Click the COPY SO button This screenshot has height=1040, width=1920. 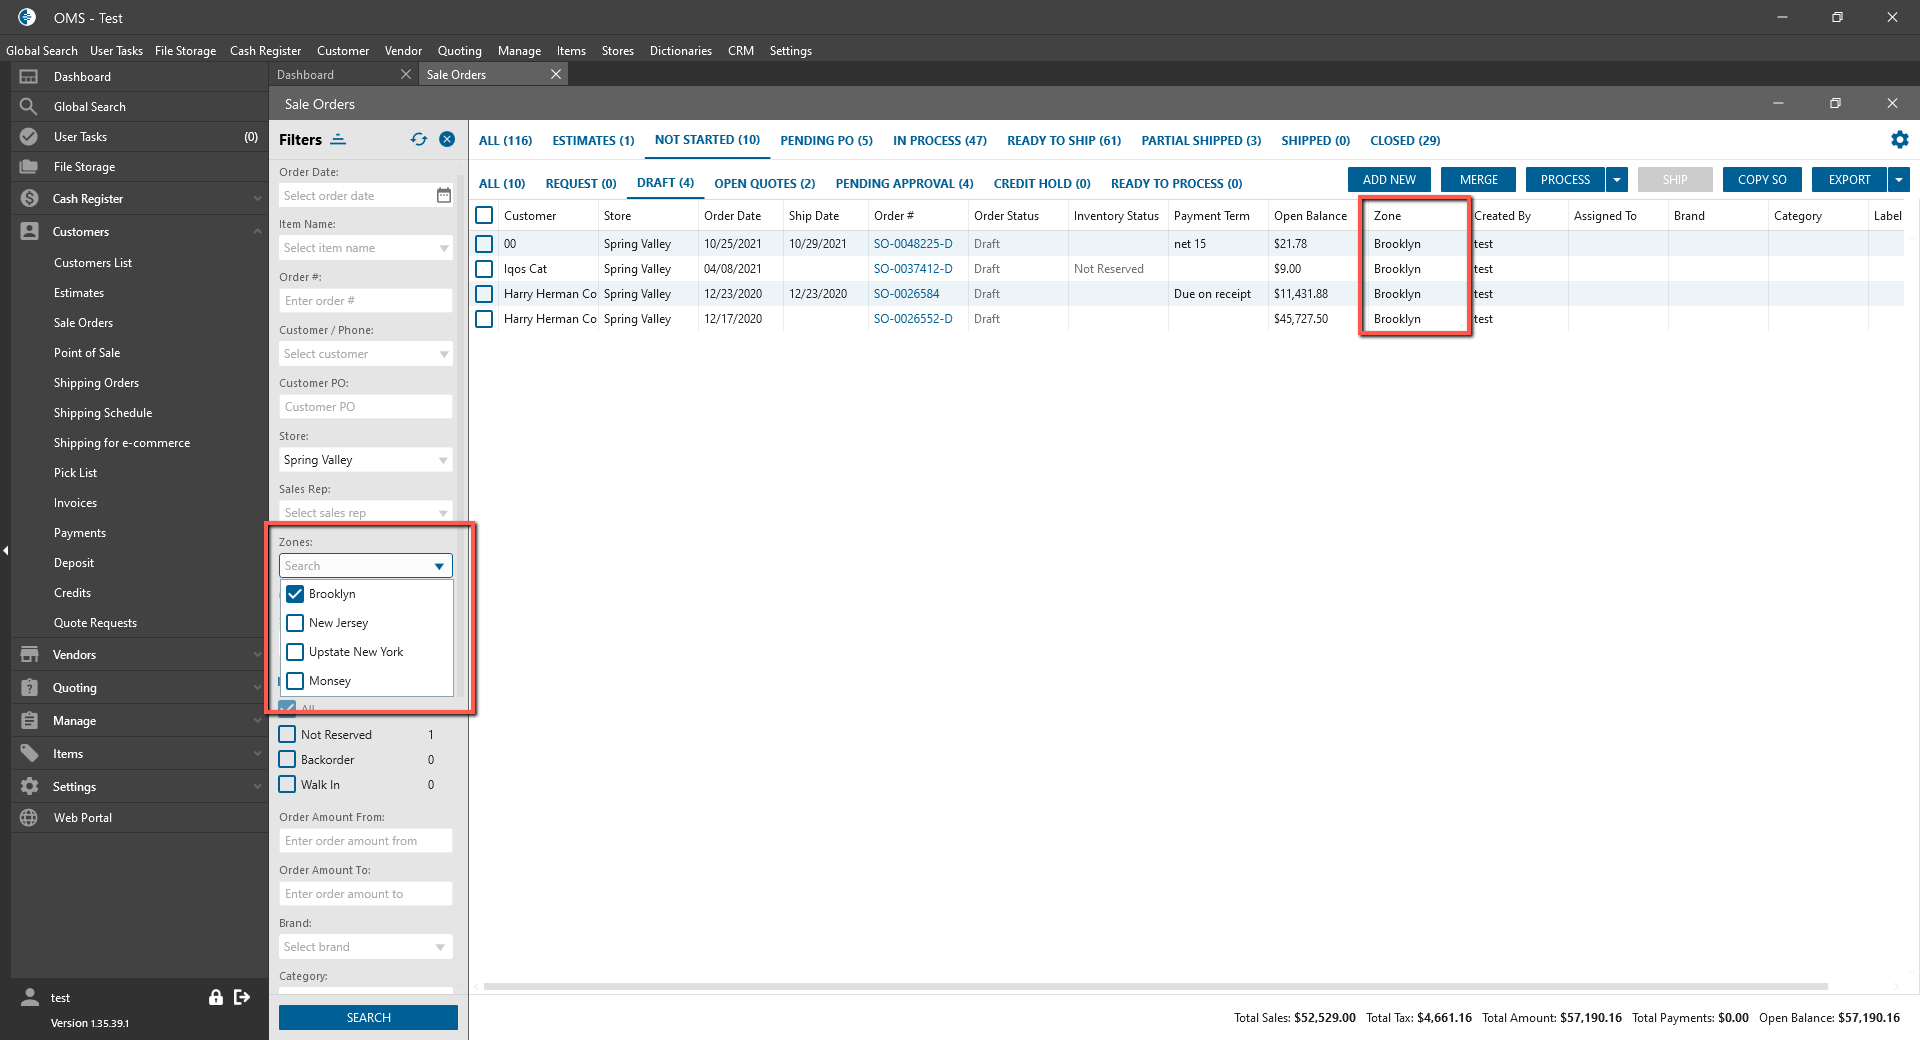1762,180
